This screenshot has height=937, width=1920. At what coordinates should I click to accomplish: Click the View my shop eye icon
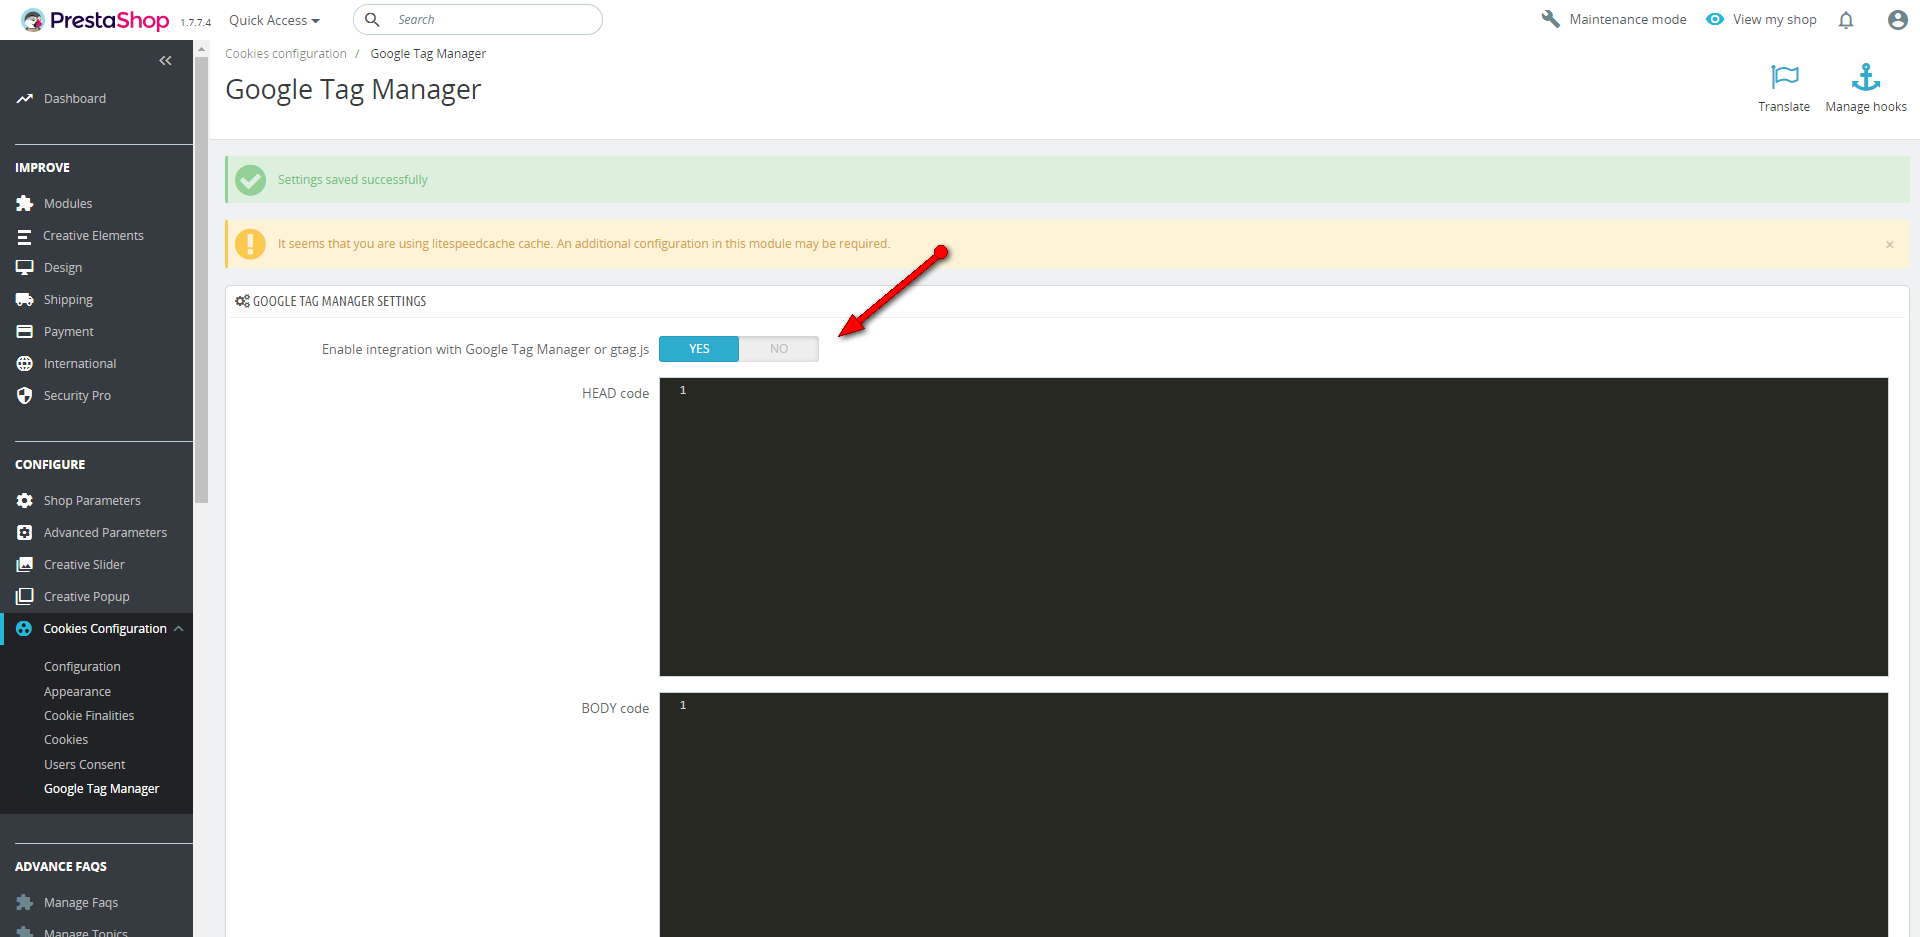pyautogui.click(x=1715, y=19)
